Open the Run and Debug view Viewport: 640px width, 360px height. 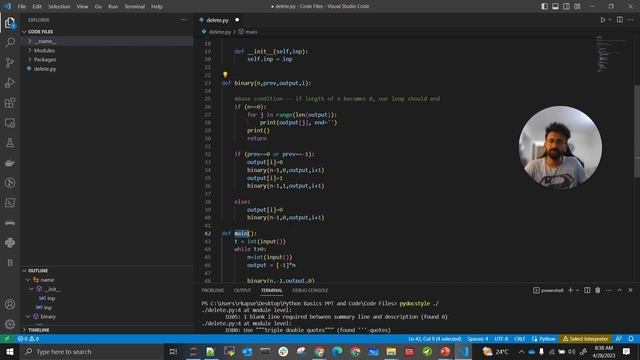pyautogui.click(x=10, y=82)
